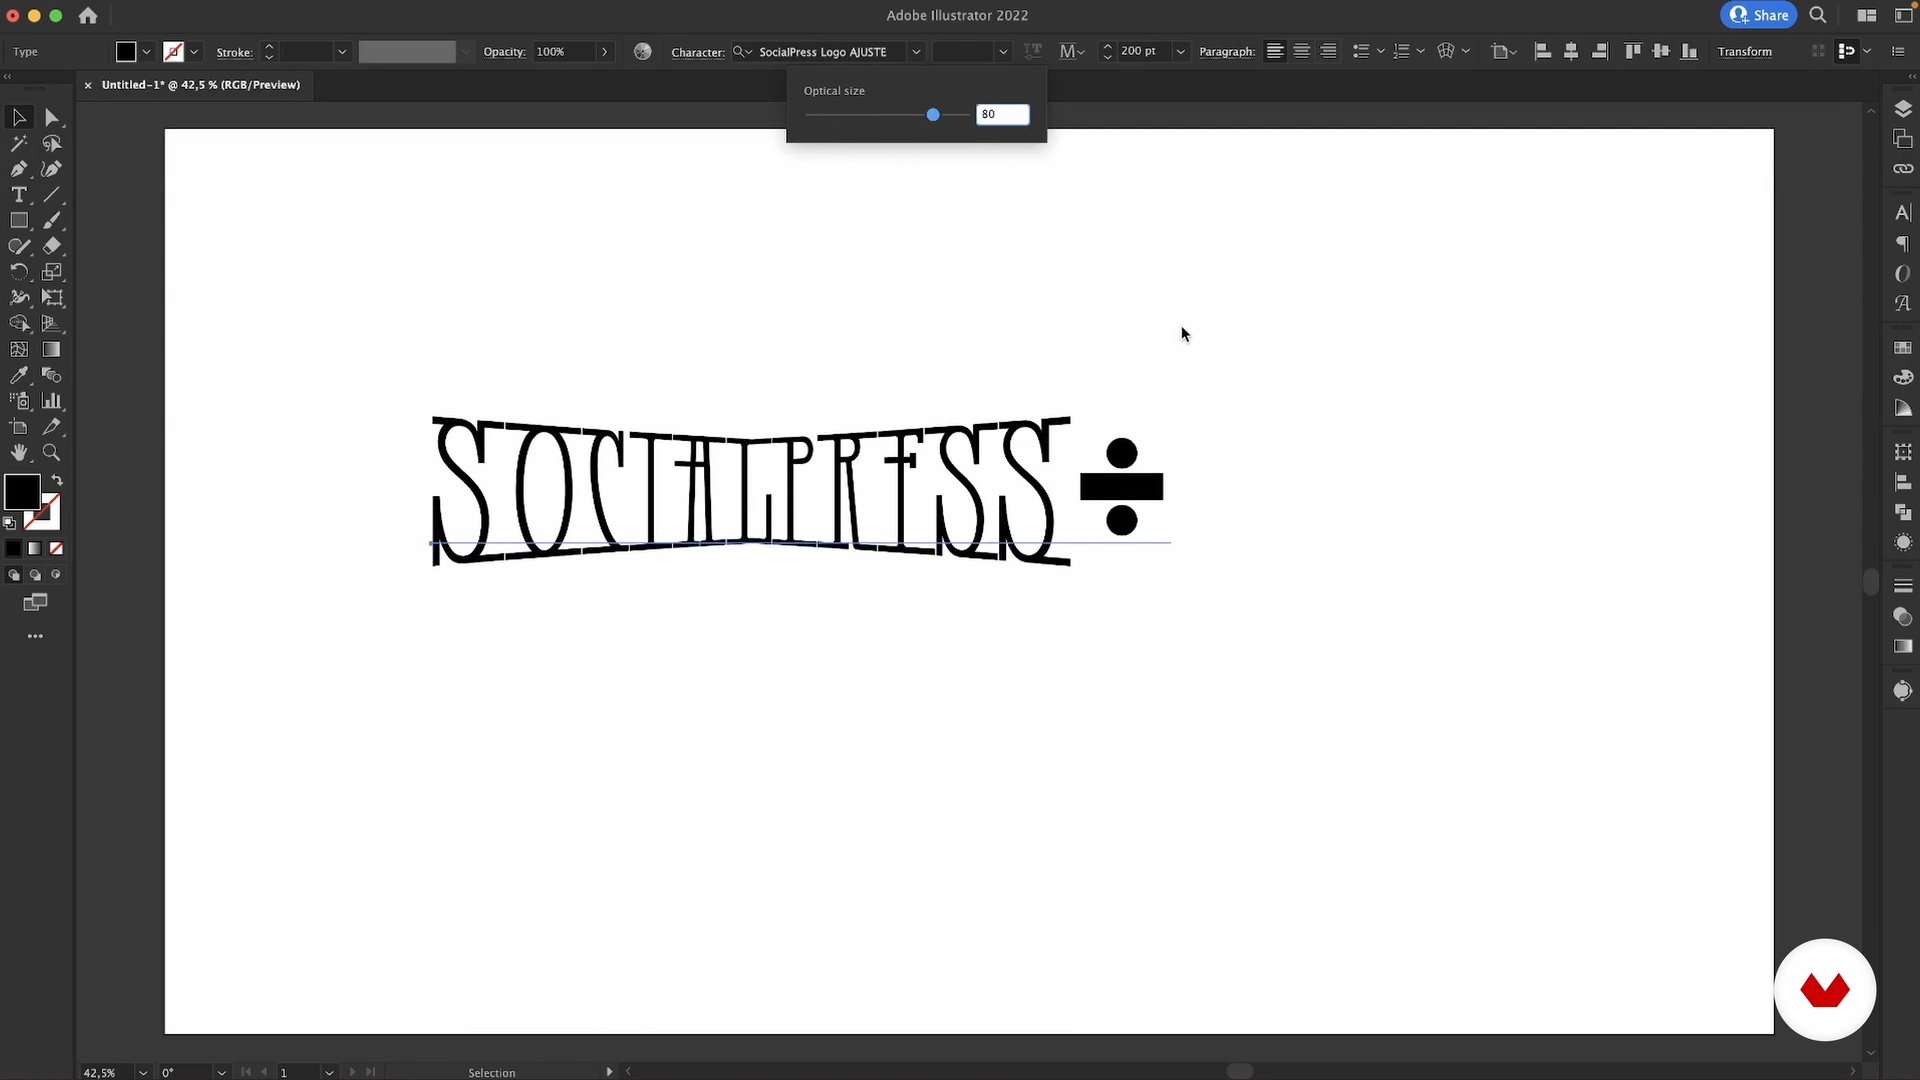
Task: Click the Optical size slider handle
Action: 933,115
